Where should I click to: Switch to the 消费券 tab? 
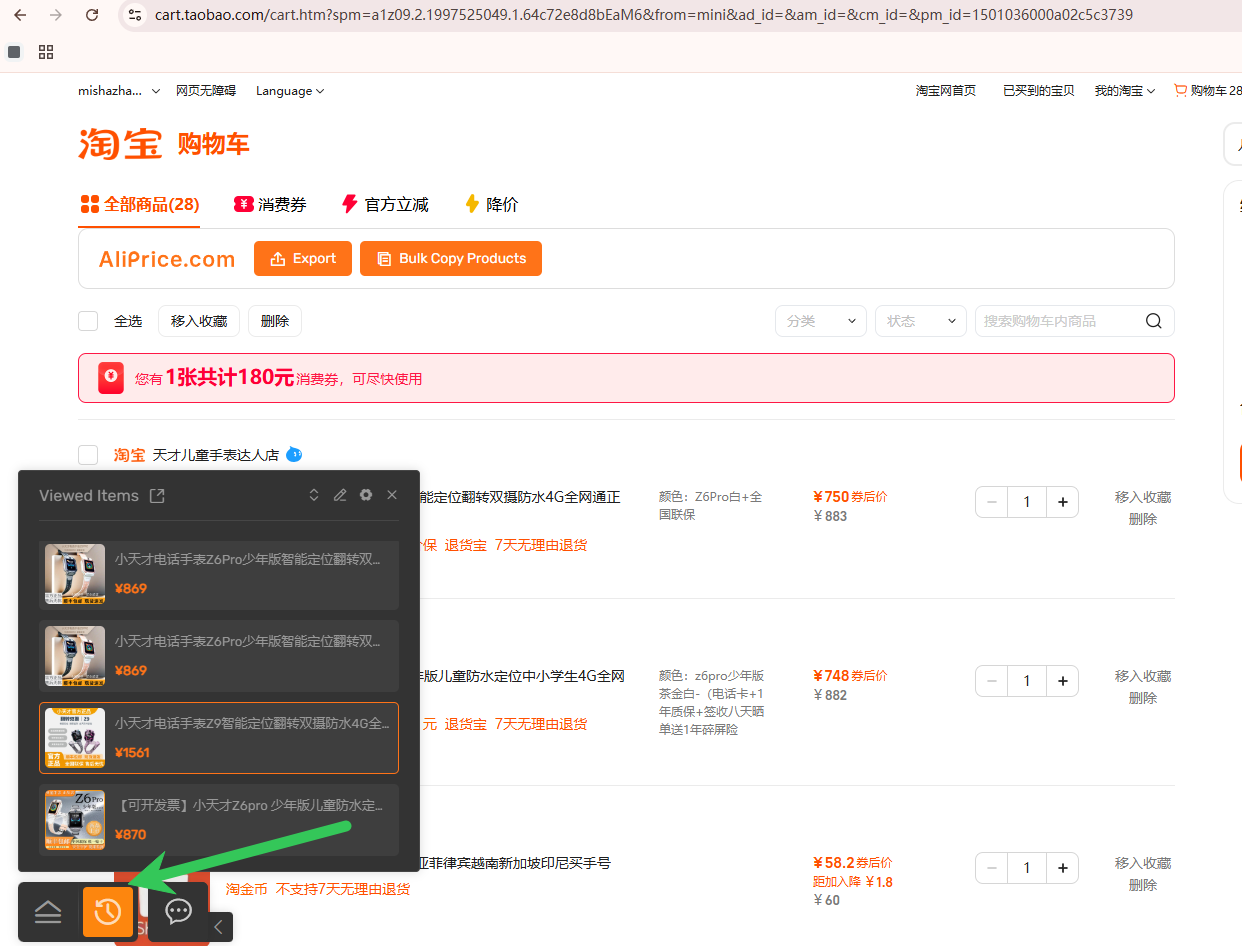click(x=270, y=204)
